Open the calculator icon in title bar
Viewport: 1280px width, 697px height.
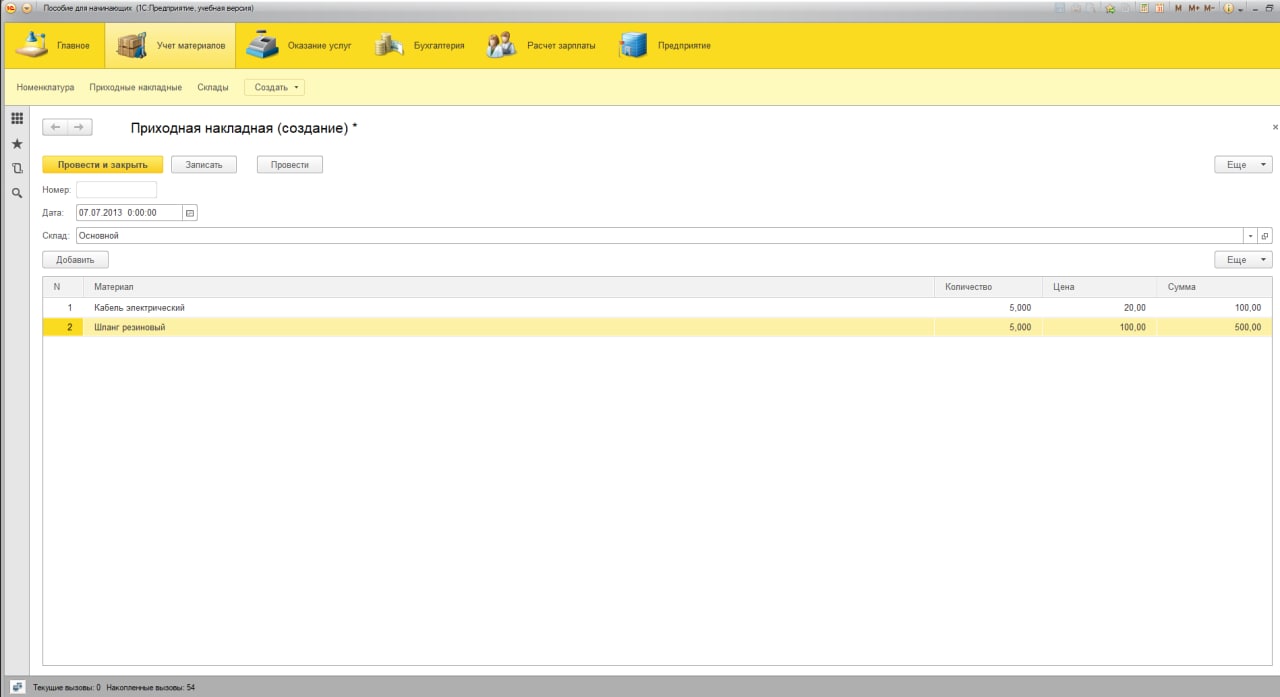tap(1143, 7)
